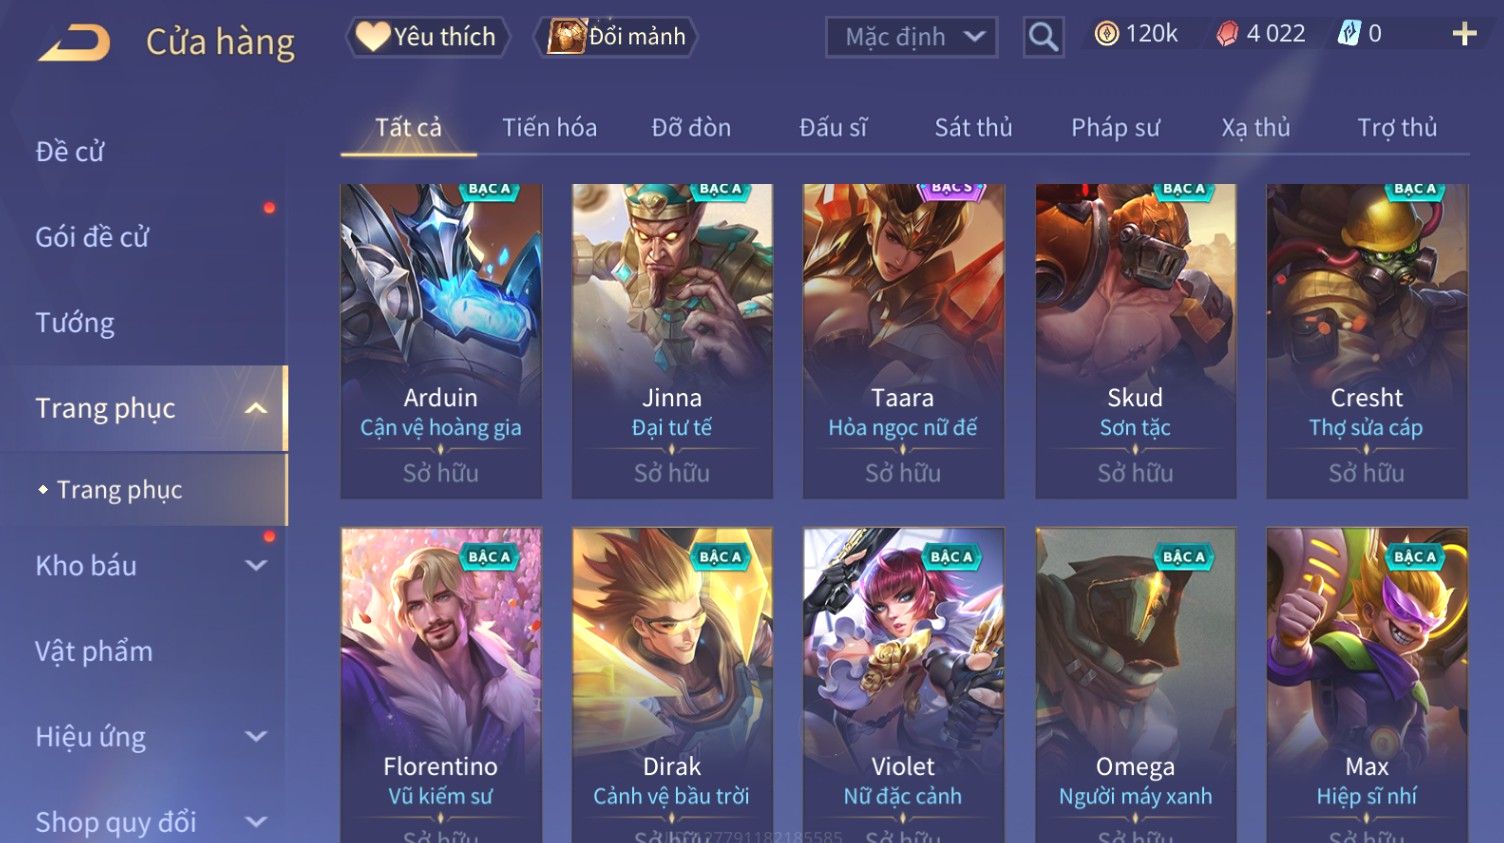Switch to the Pháp sư tab
Viewport: 1504px width, 843px height.
click(x=1115, y=128)
